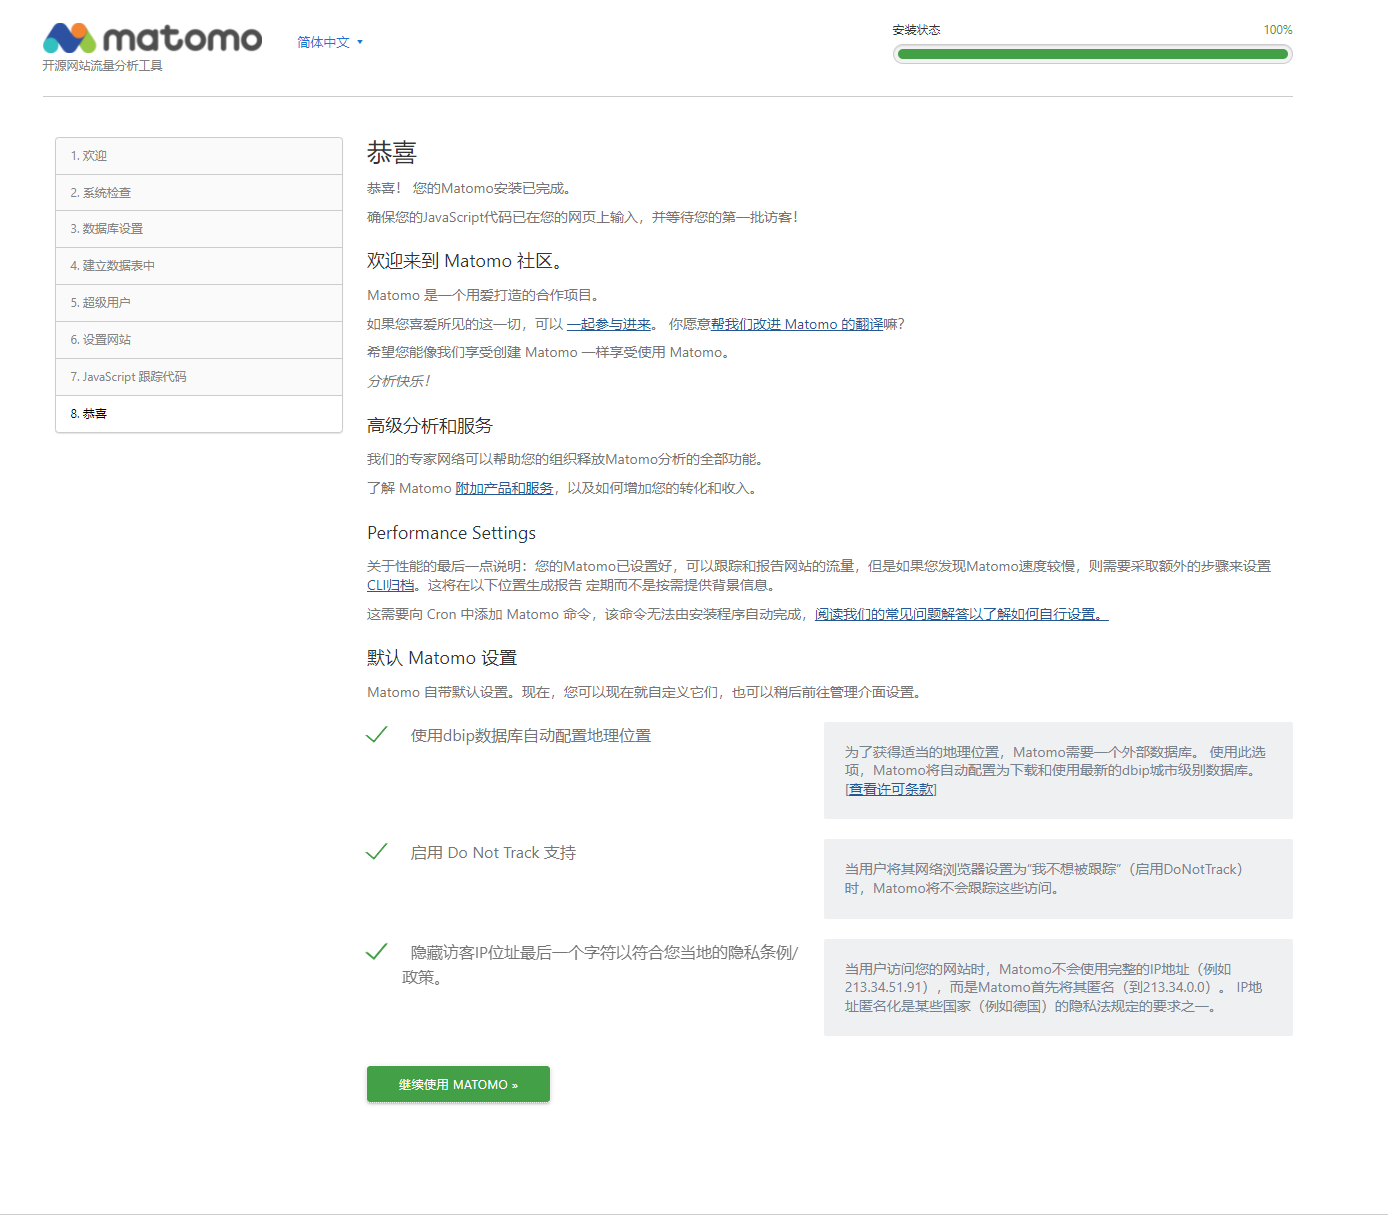1388x1227 pixels.
Task: Select step 7. JavaScript 跟踪代码
Action: point(199,377)
